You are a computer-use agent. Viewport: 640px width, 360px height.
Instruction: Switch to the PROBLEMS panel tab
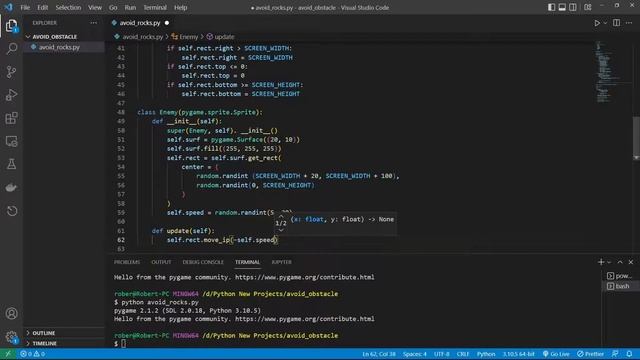(x=127, y=262)
